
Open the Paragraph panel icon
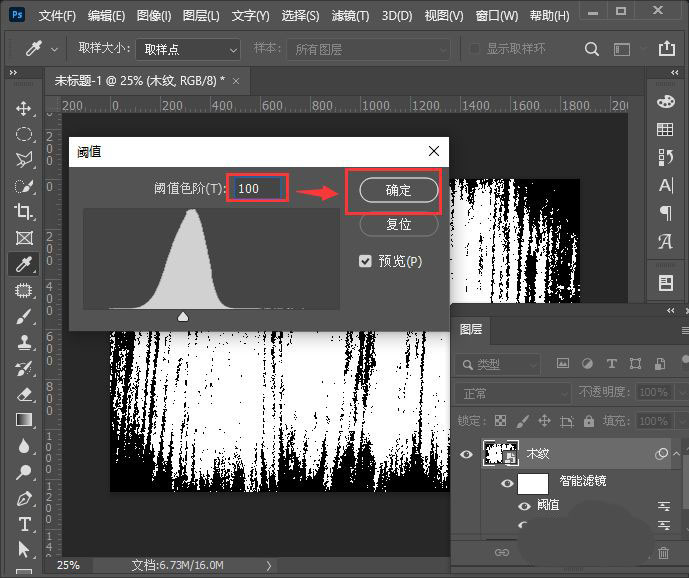click(x=666, y=213)
